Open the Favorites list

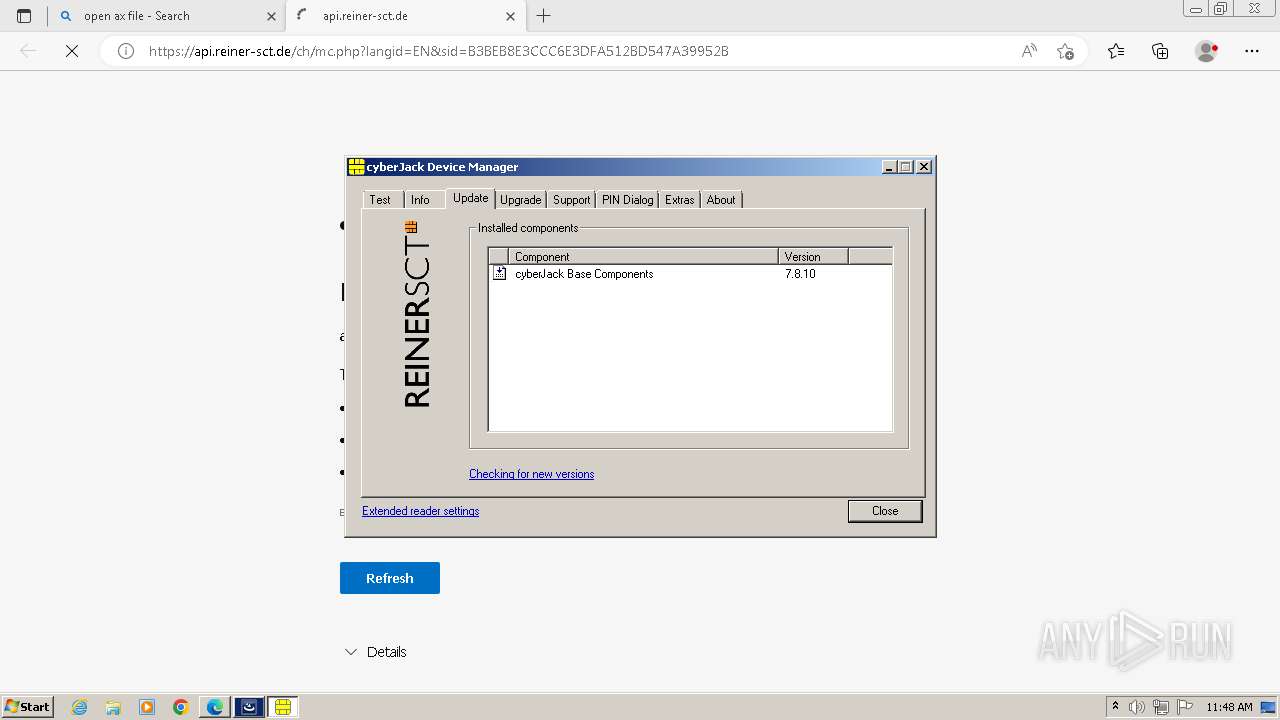coord(1116,51)
